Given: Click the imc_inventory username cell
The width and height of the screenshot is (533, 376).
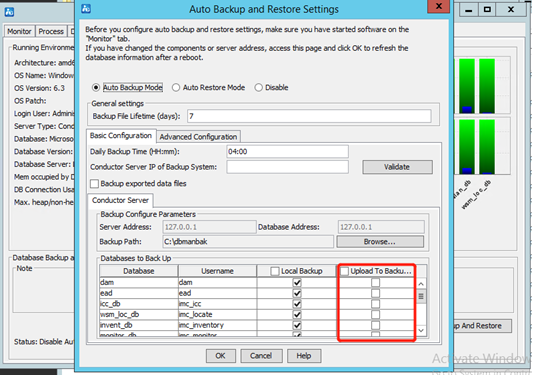Looking at the screenshot, I should [x=217, y=325].
